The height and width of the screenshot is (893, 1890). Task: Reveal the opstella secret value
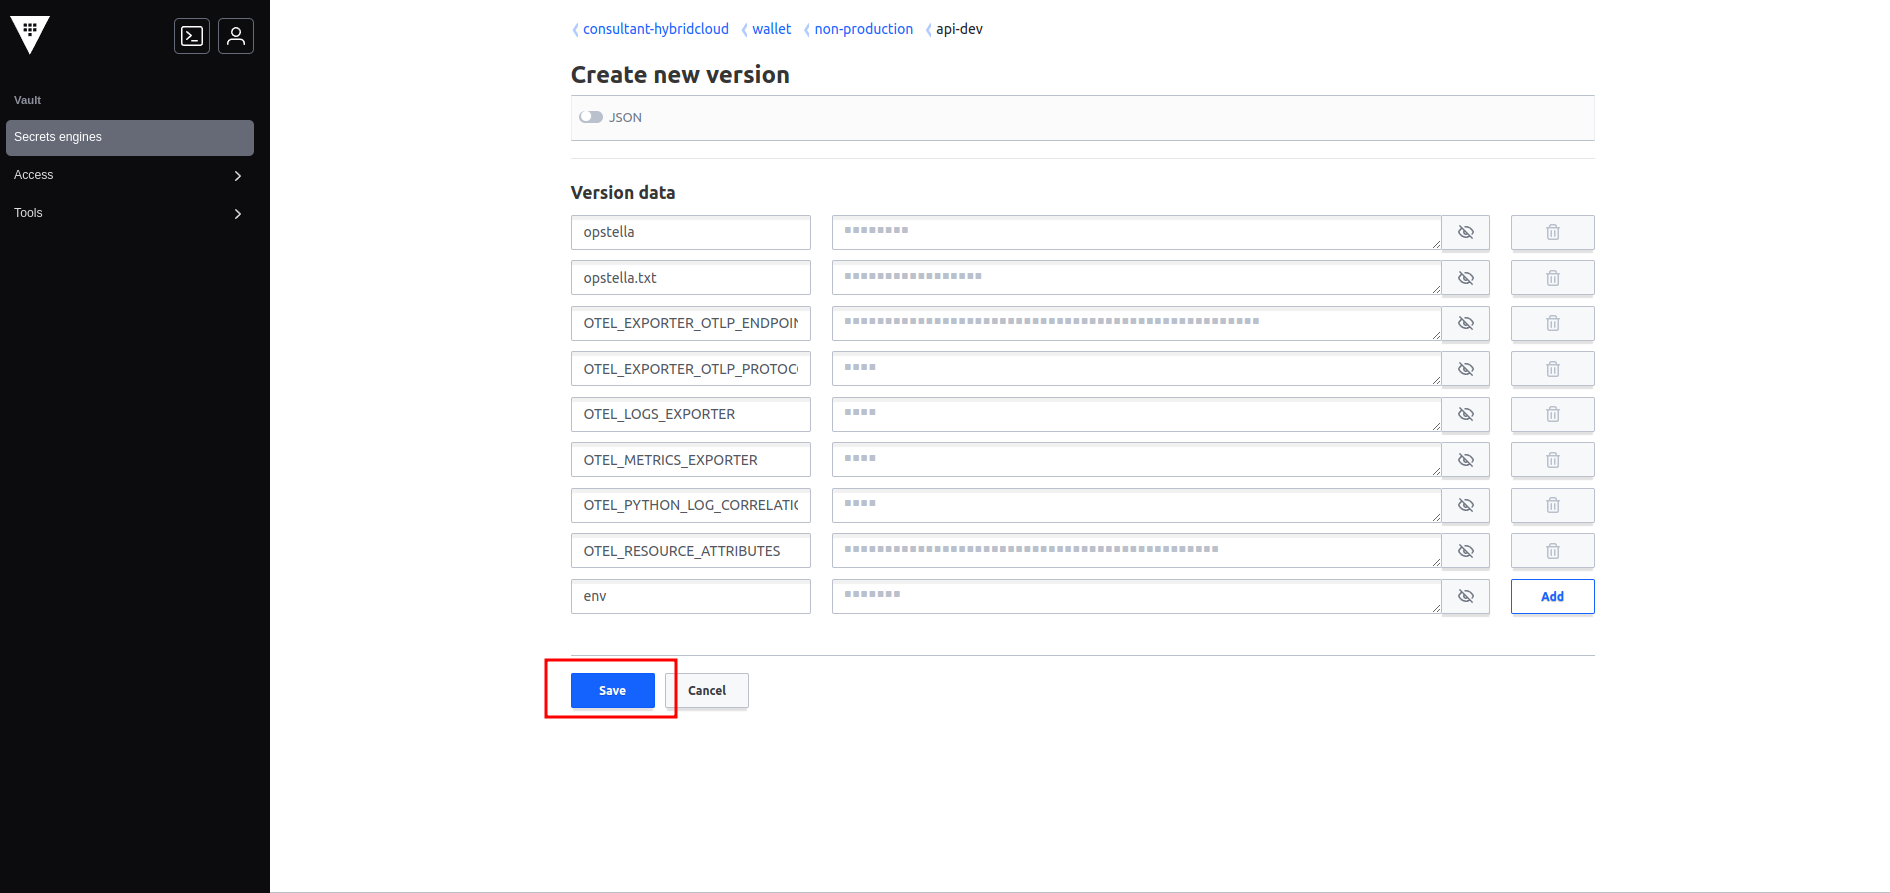1466,232
